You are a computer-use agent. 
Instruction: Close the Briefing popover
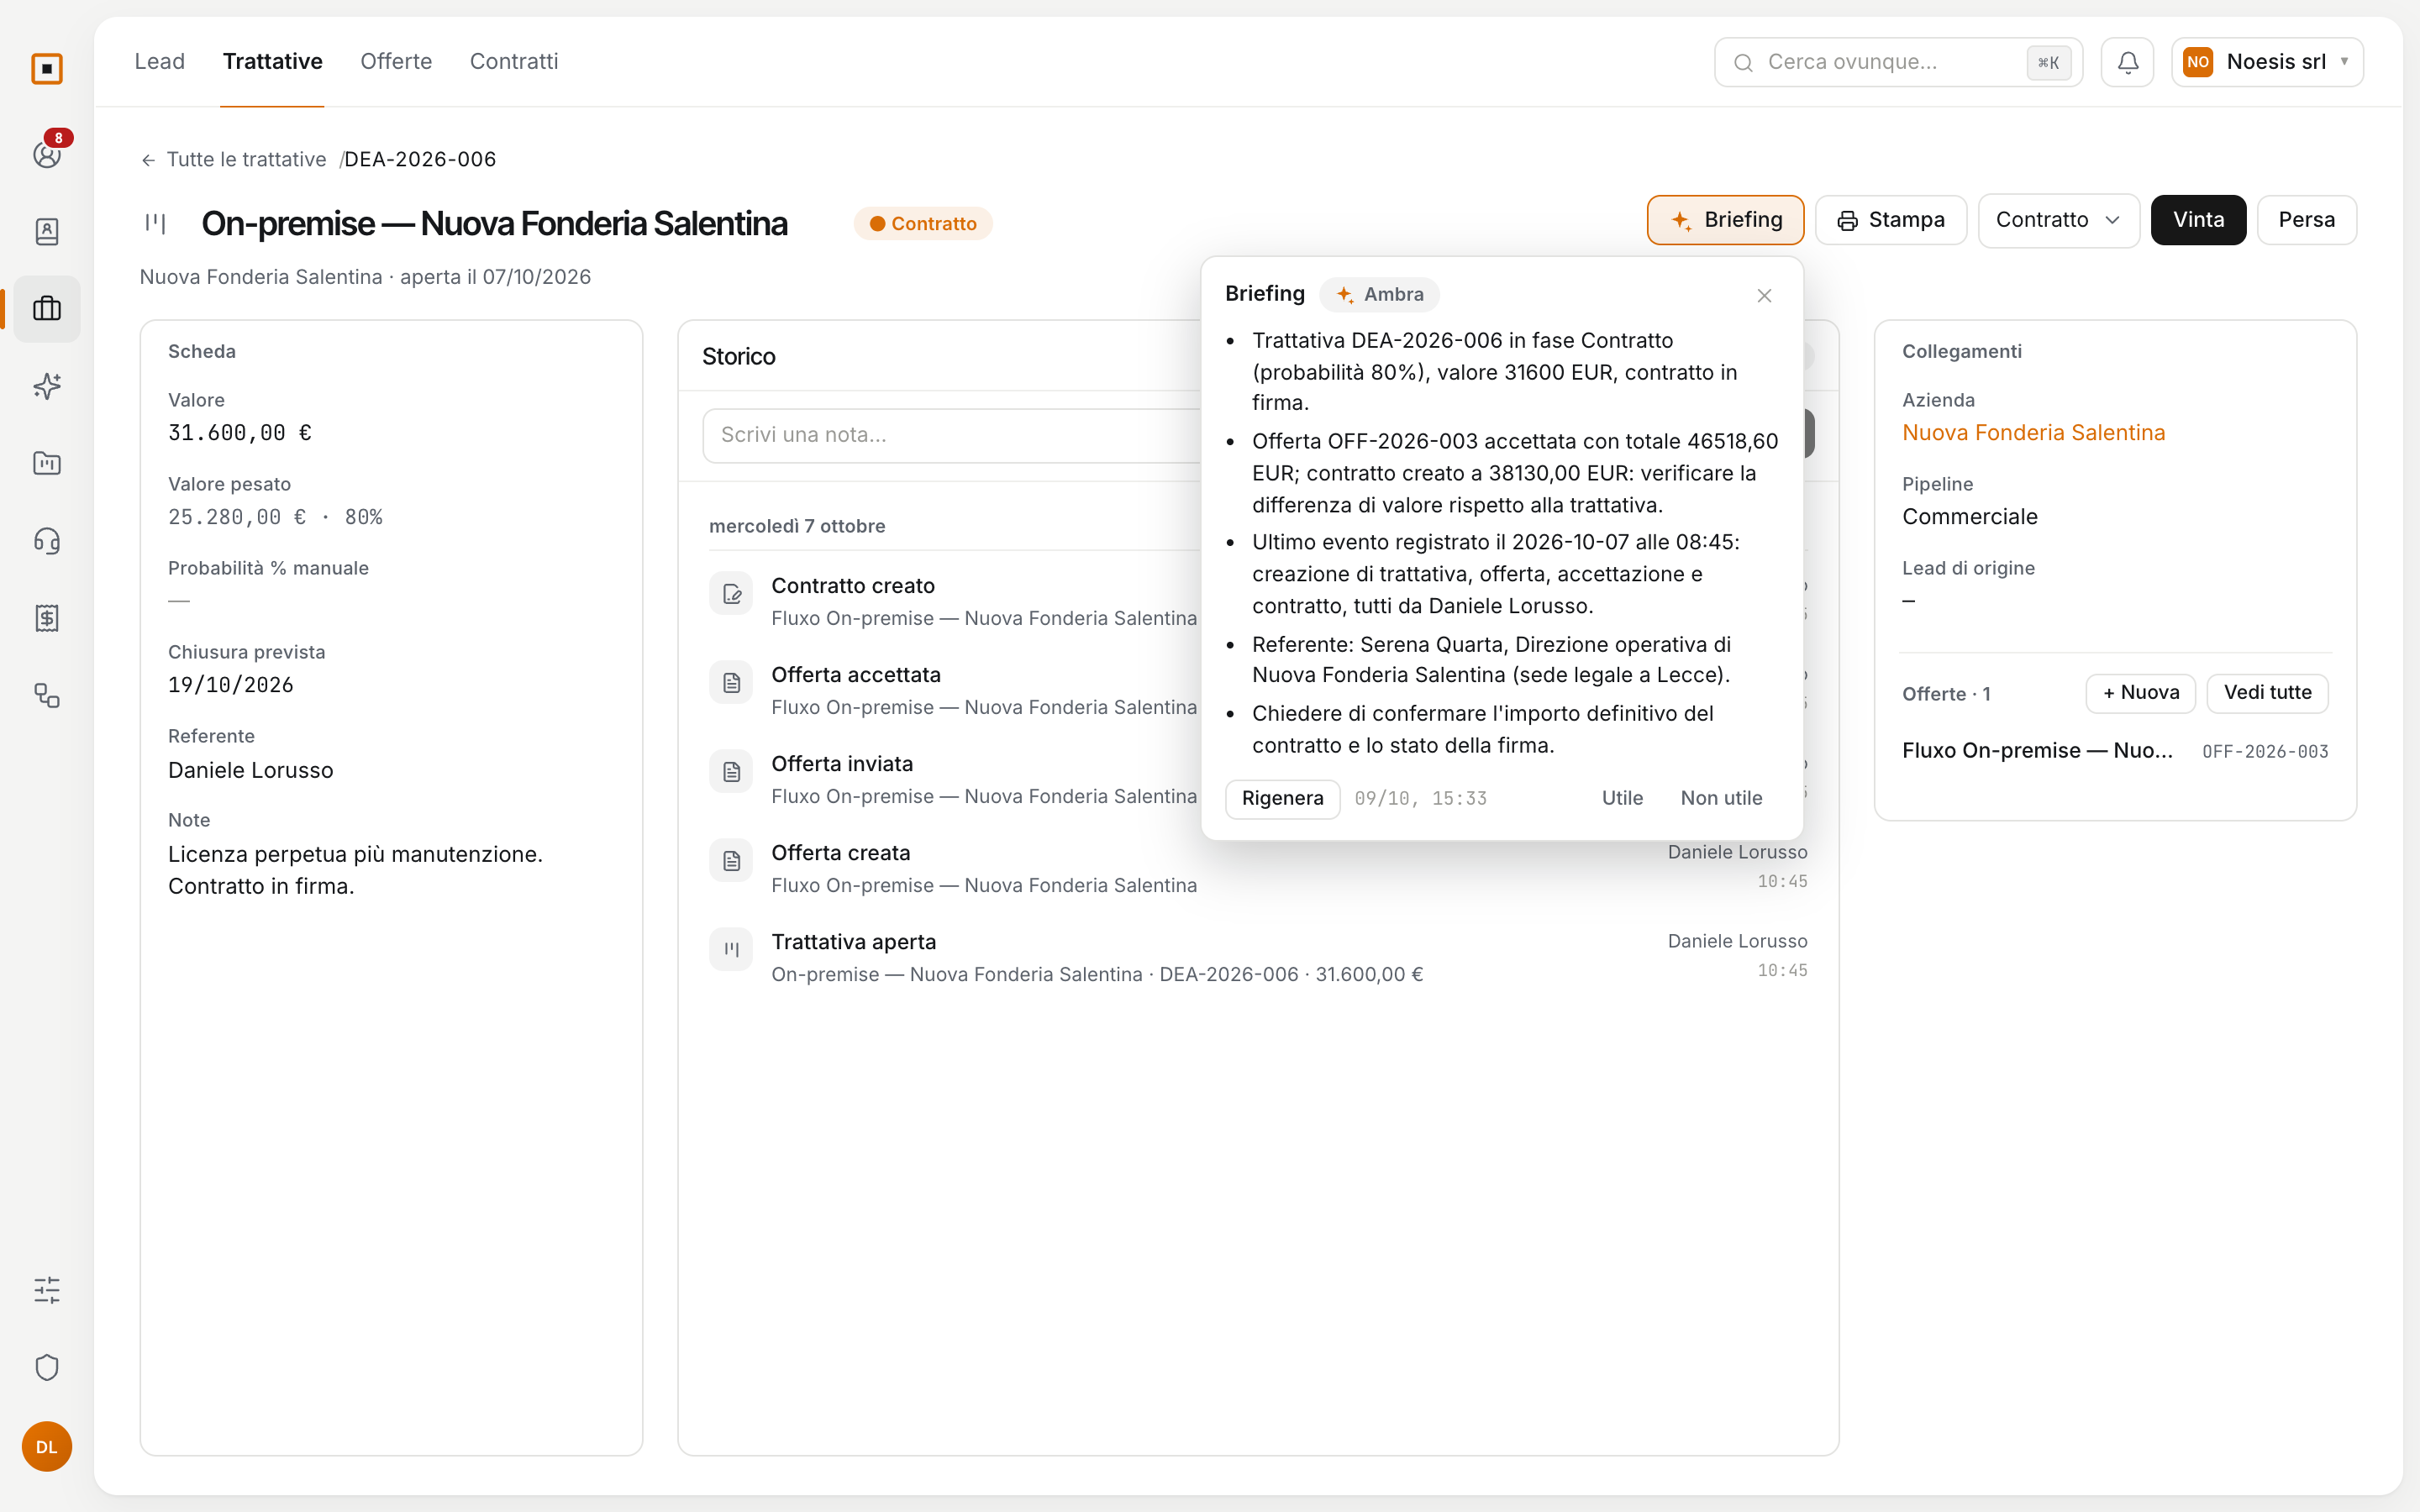(x=1764, y=295)
